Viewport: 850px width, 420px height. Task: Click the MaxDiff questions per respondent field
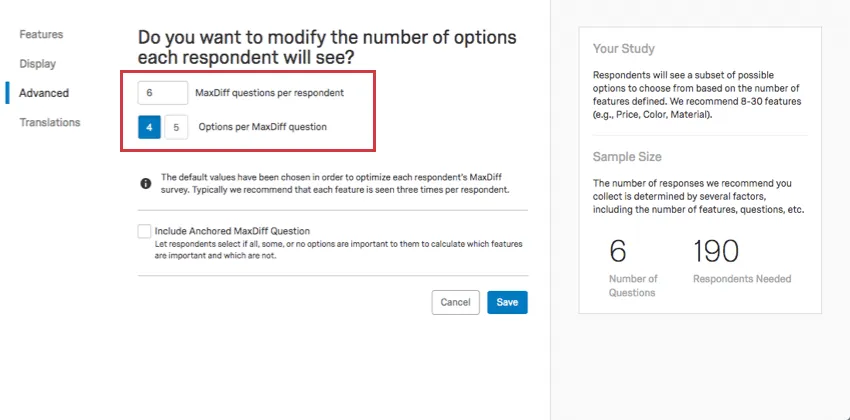(163, 92)
